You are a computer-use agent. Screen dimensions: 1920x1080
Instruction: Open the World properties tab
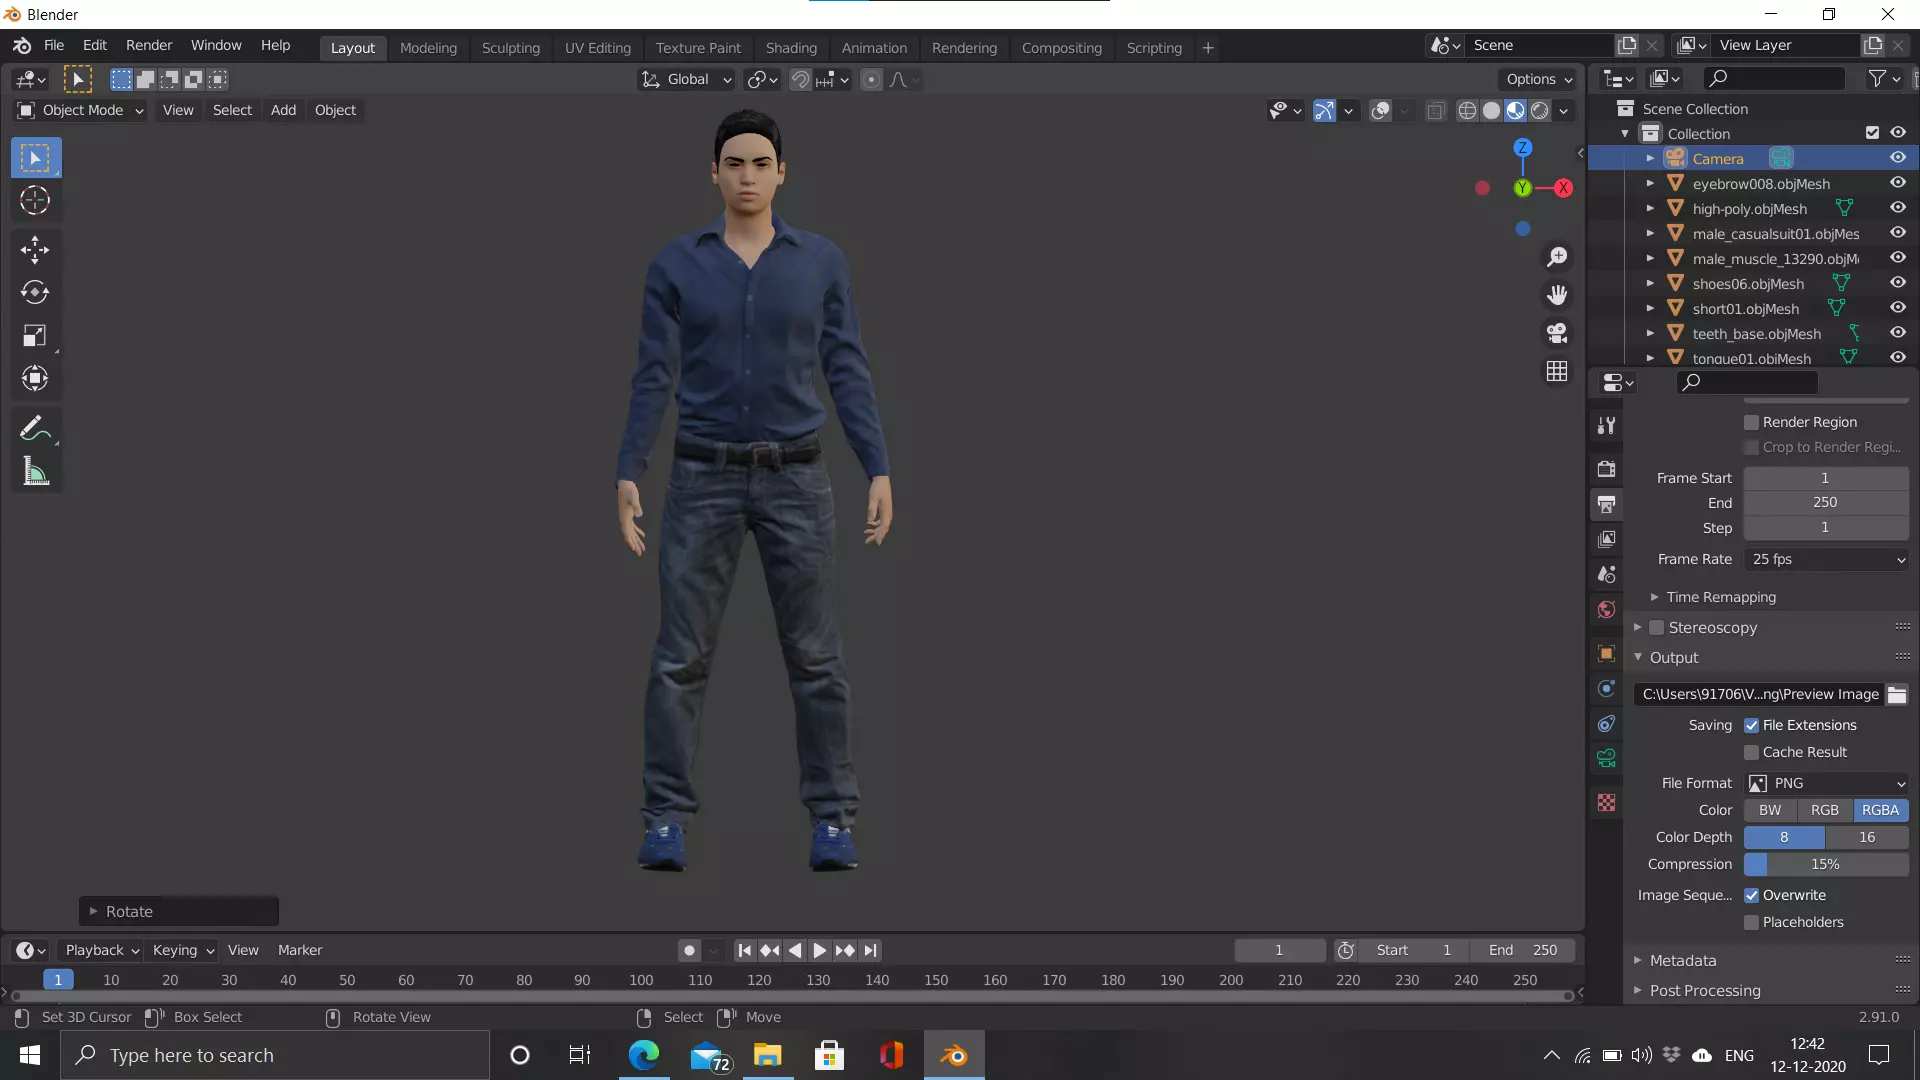[1607, 610]
